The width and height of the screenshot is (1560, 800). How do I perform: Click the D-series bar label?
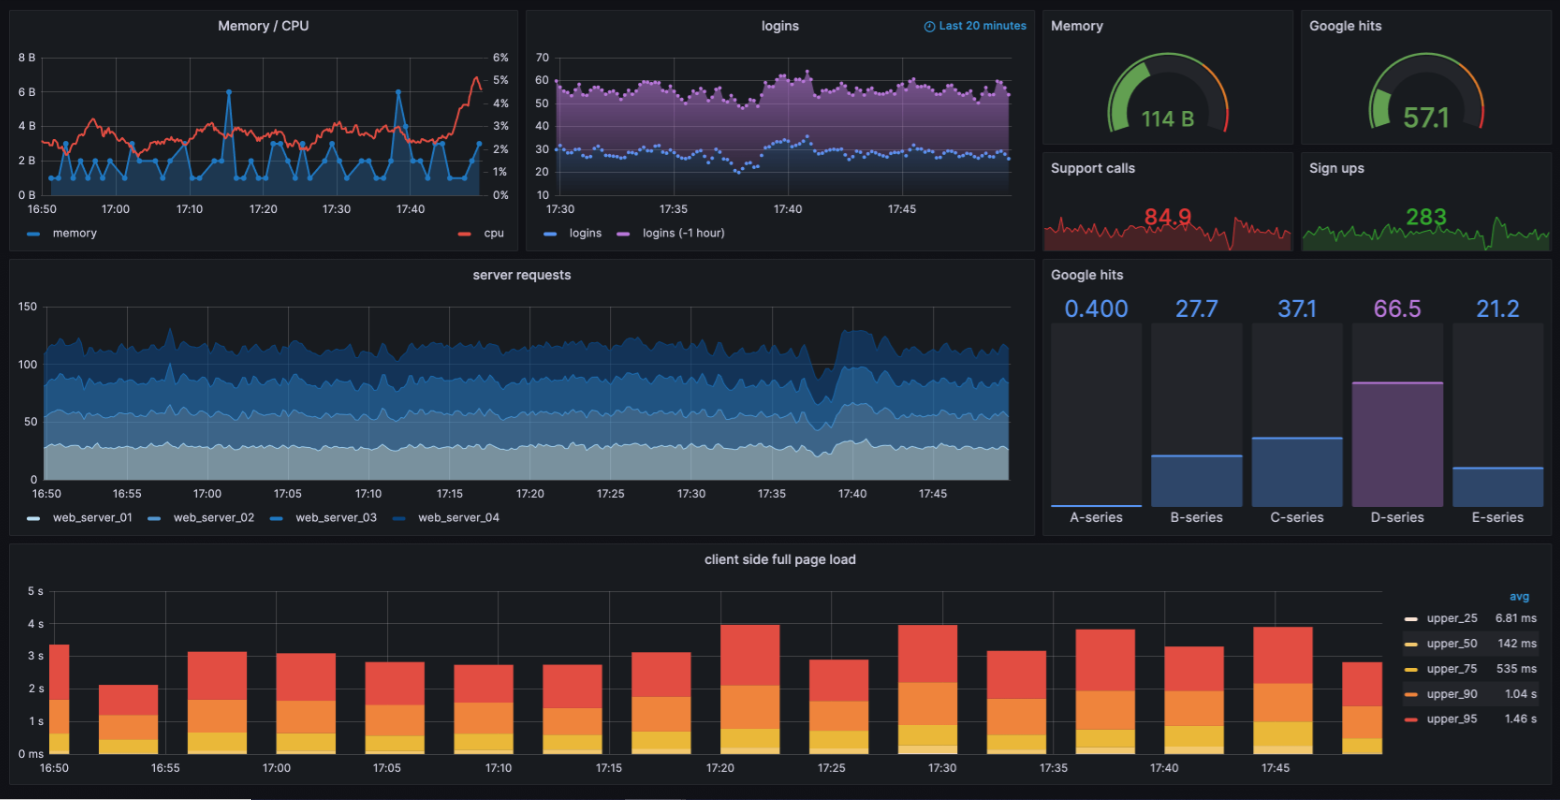tap(1397, 517)
